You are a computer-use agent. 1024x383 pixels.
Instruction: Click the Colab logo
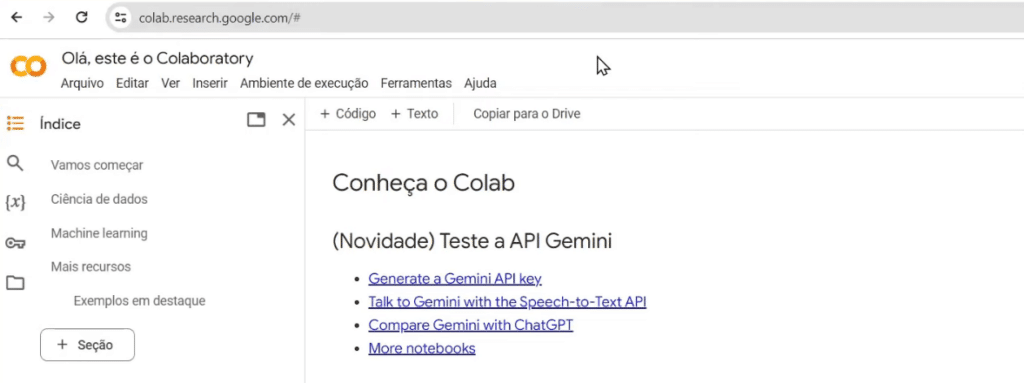[28, 67]
